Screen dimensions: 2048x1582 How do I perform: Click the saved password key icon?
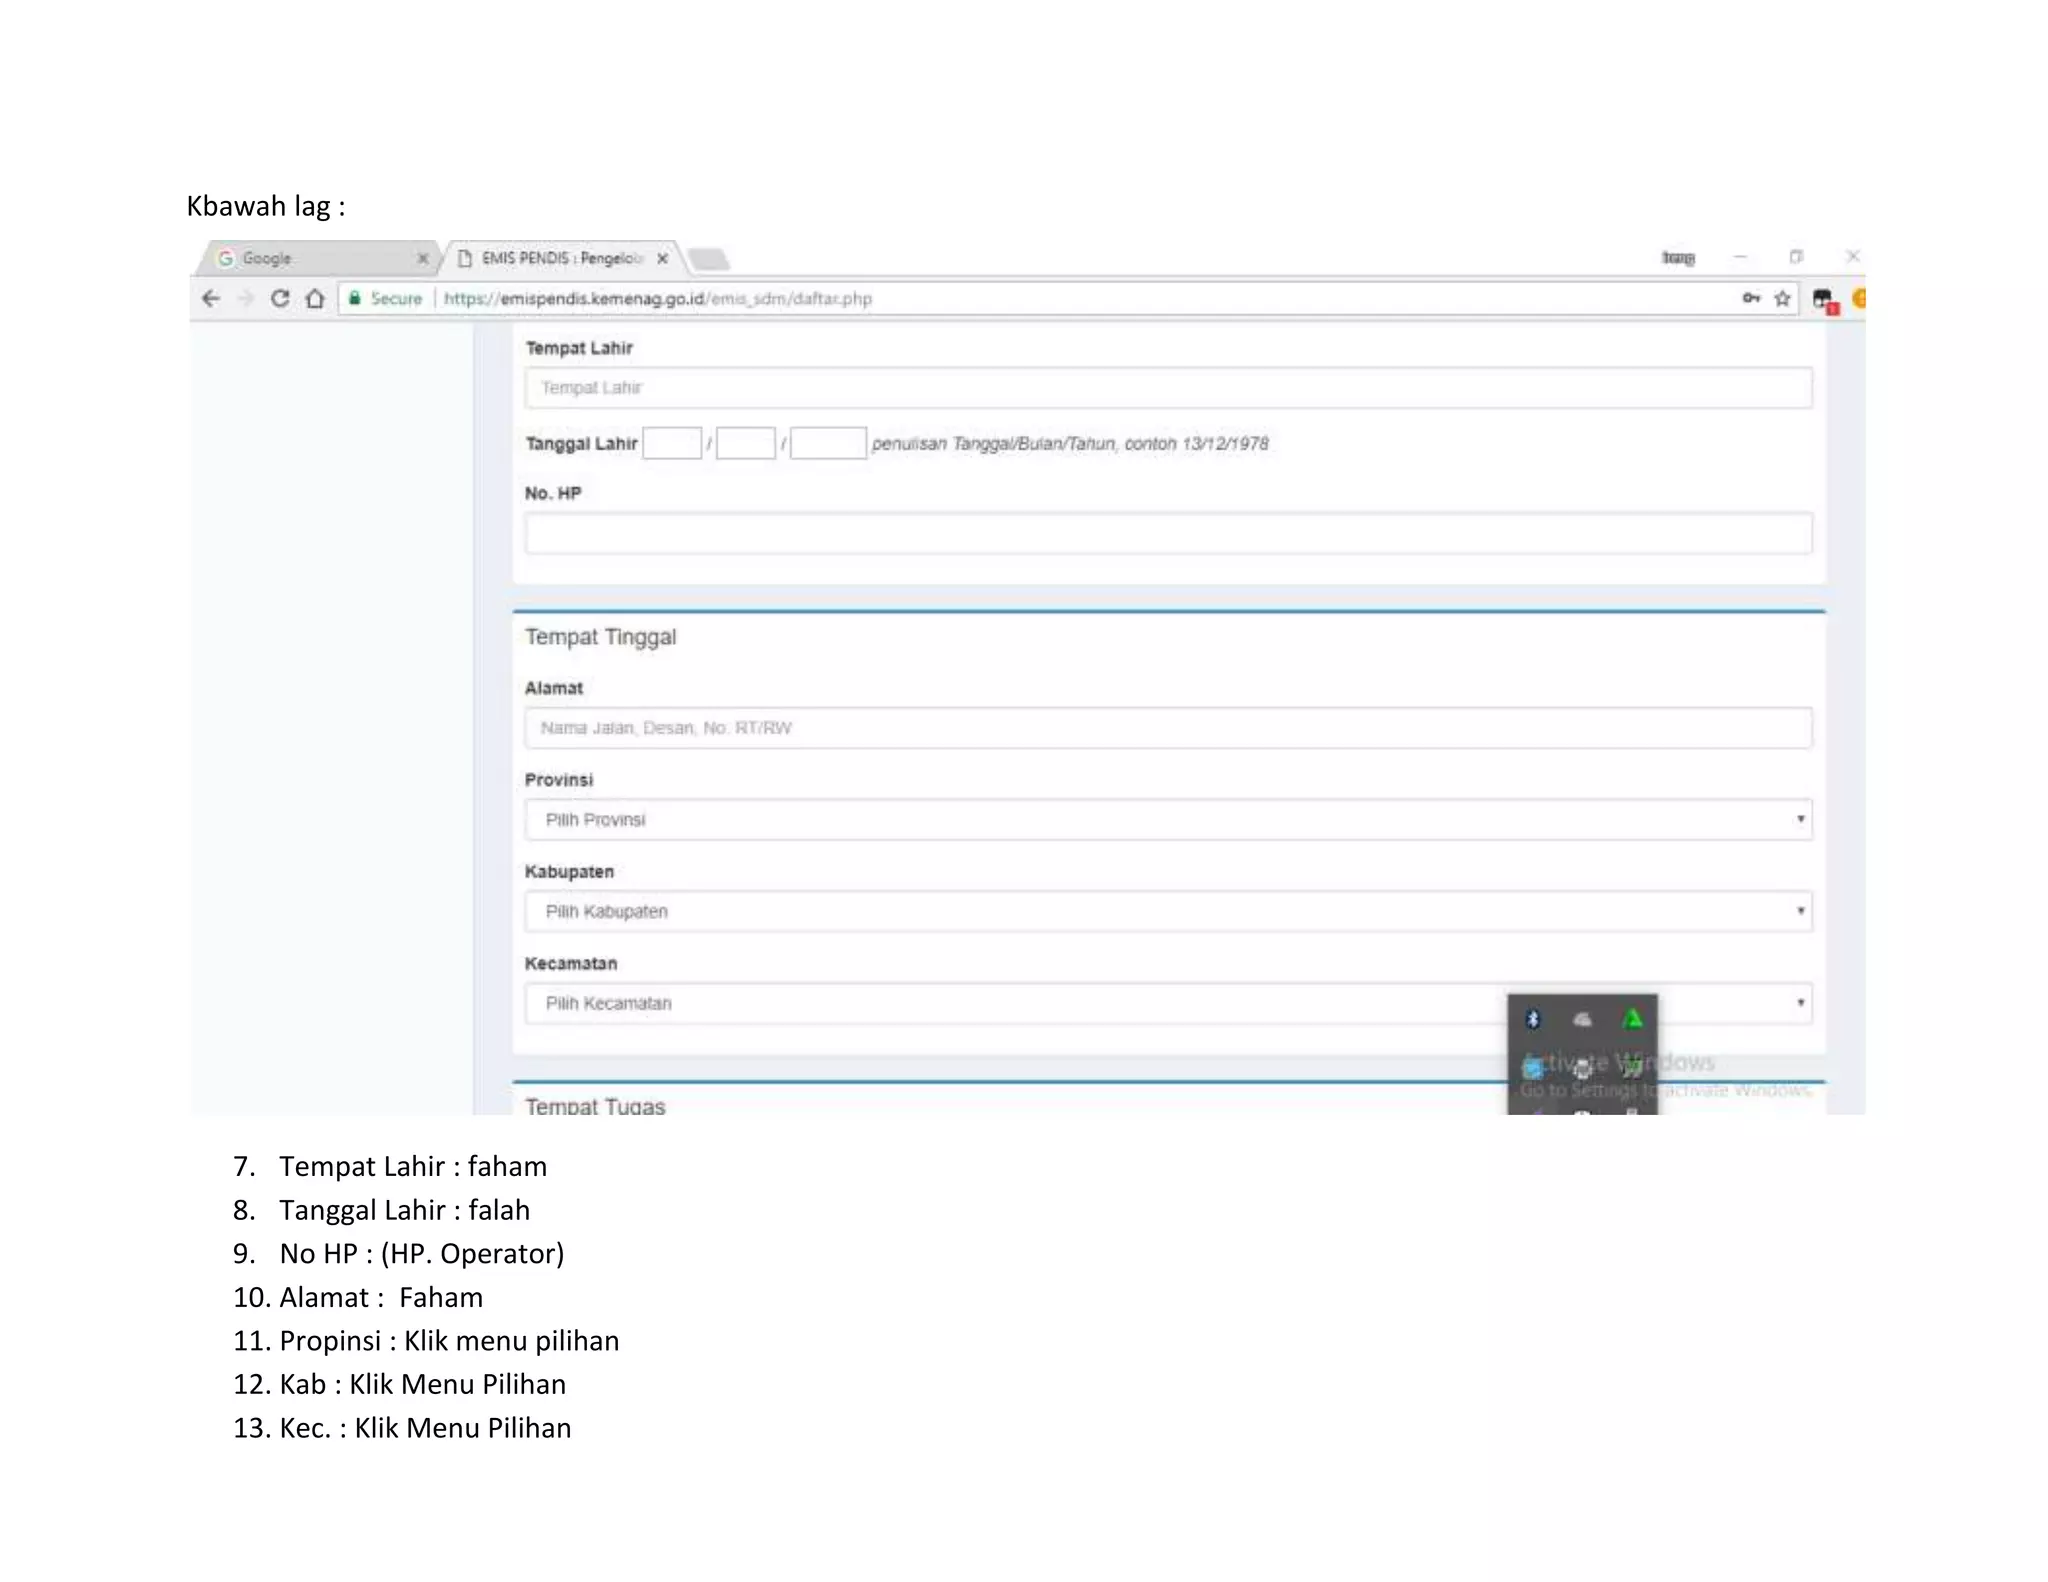tap(1751, 298)
